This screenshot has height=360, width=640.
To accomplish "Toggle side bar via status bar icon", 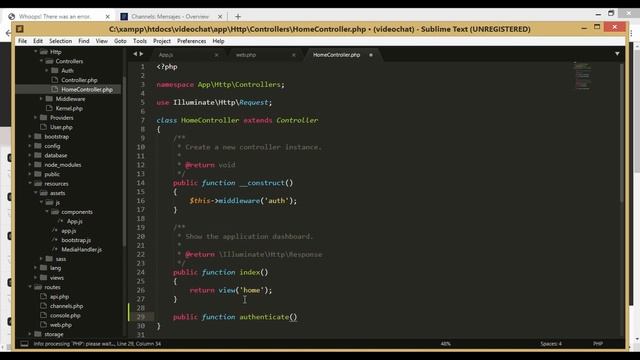I will [24, 344].
